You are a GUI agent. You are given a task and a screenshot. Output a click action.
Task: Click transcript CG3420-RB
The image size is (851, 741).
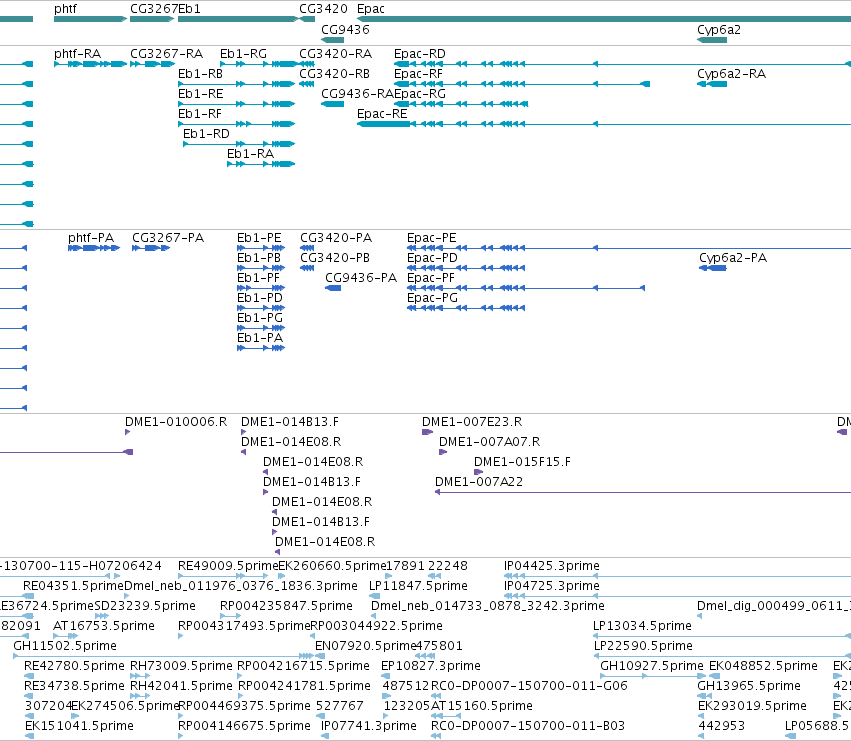click(x=307, y=84)
